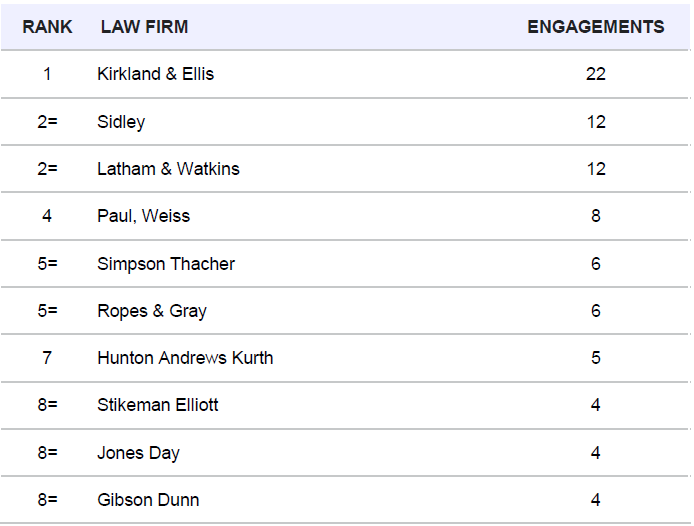The image size is (694, 526).
Task: Click the Simpson Thacher entry
Action: [x=166, y=264]
